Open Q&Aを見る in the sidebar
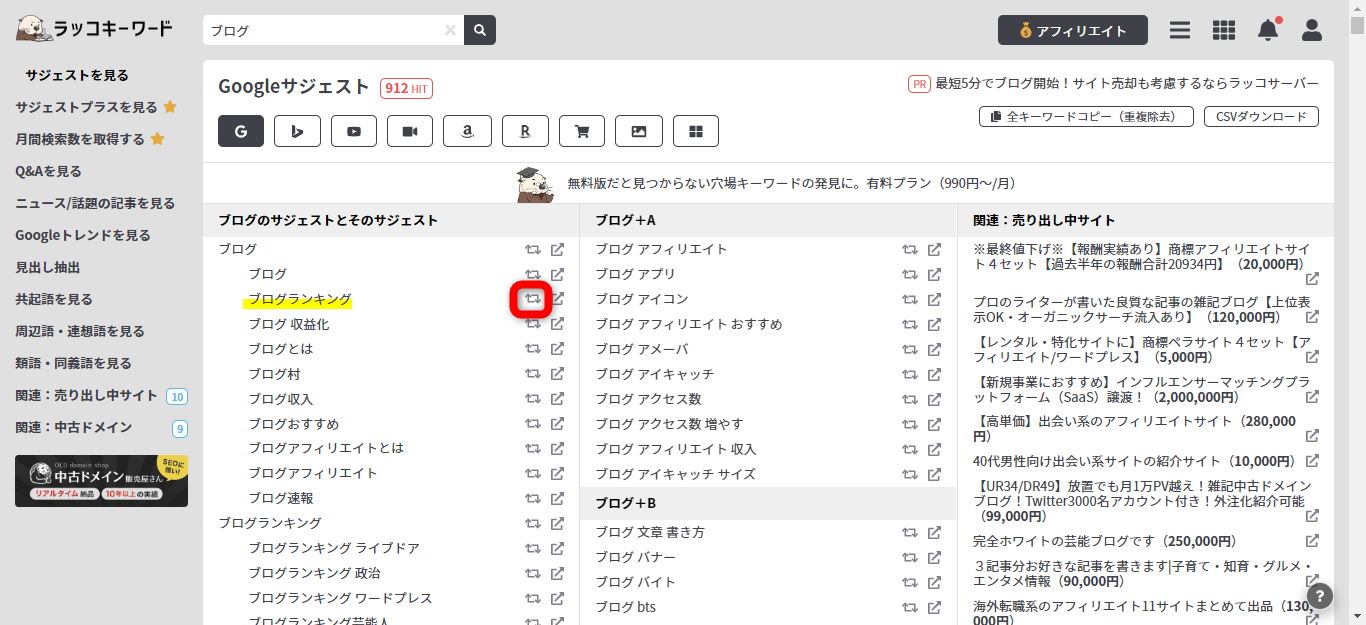Viewport: 1366px width, 625px height. [48, 171]
